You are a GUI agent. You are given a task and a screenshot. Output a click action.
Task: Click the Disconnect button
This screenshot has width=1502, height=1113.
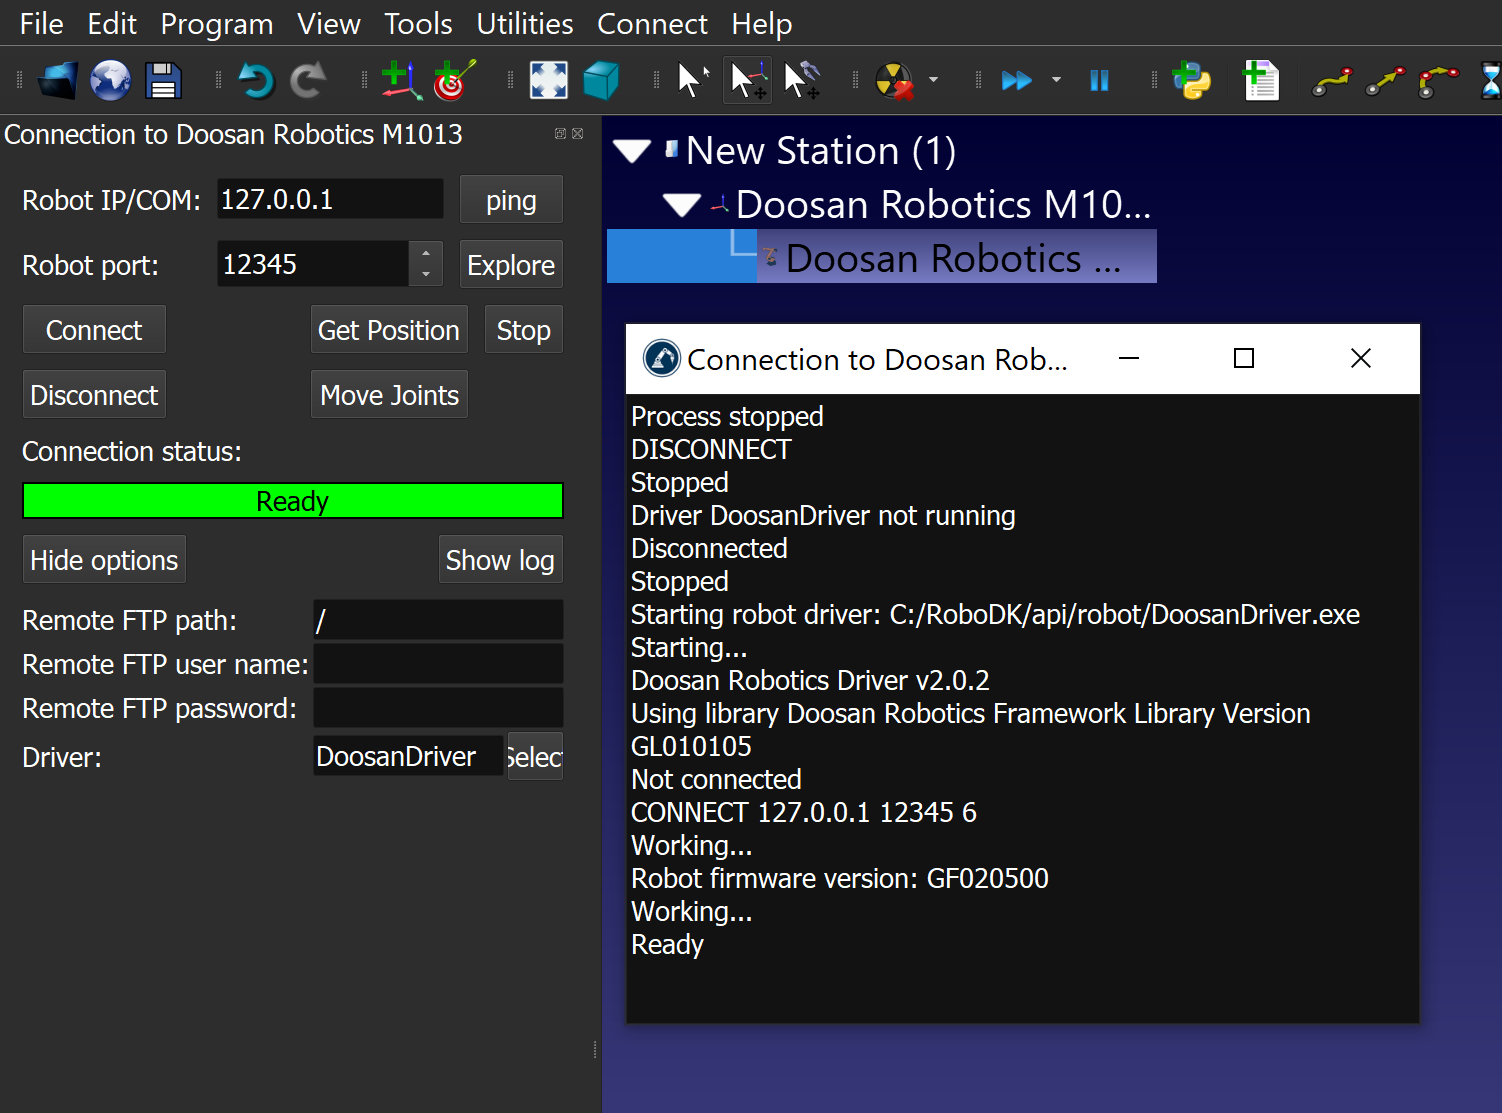94,395
